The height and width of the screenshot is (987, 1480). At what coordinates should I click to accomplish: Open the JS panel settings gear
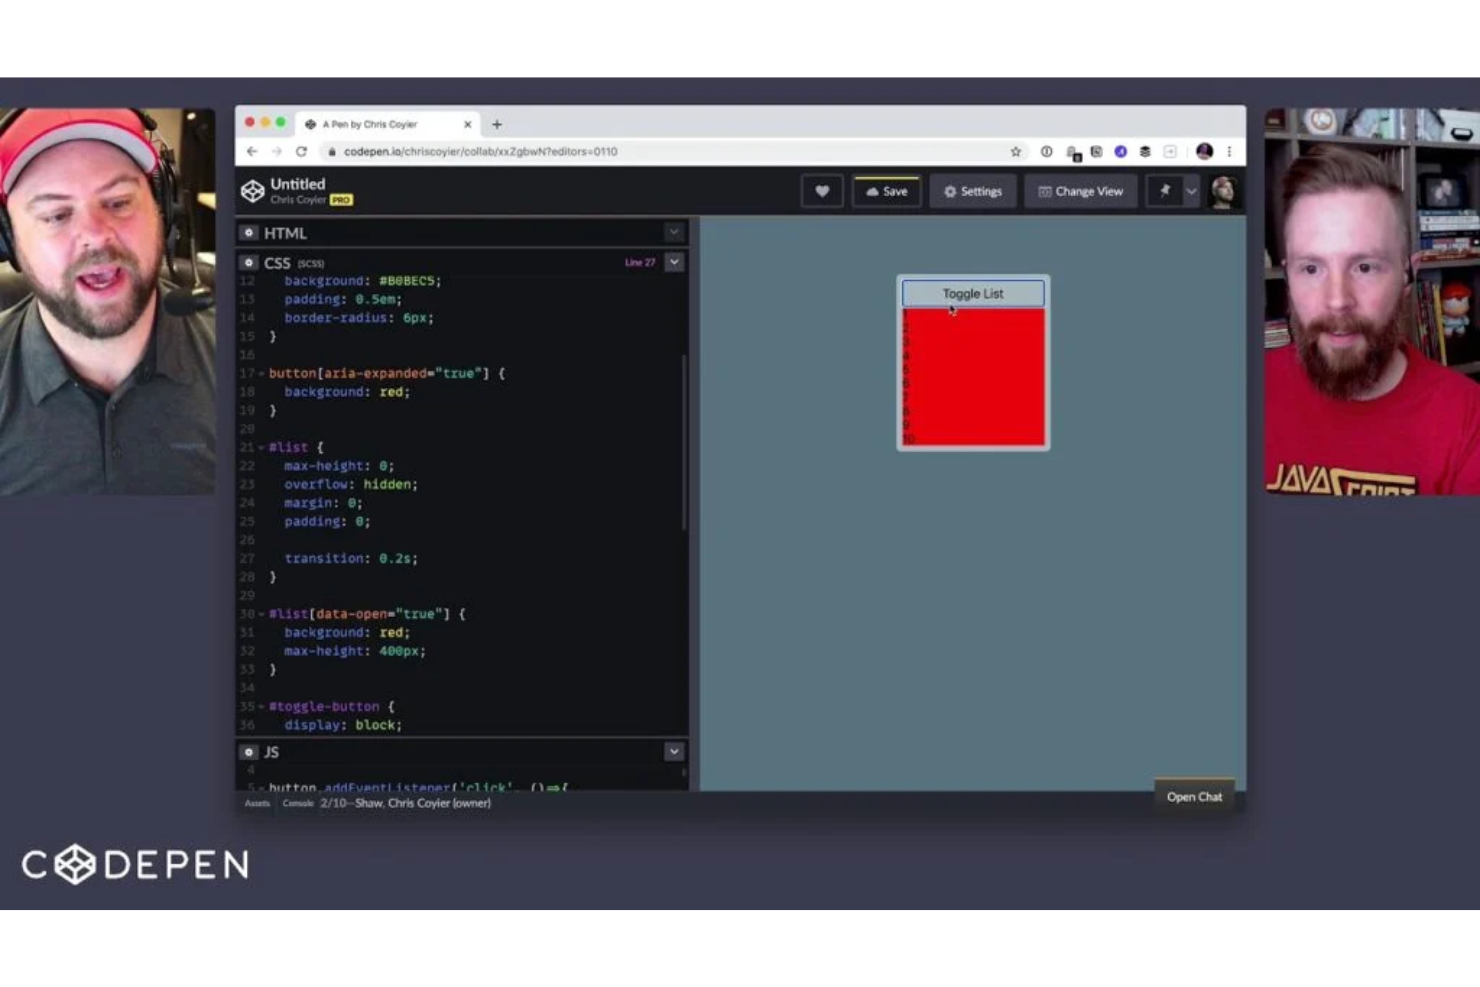(x=248, y=752)
